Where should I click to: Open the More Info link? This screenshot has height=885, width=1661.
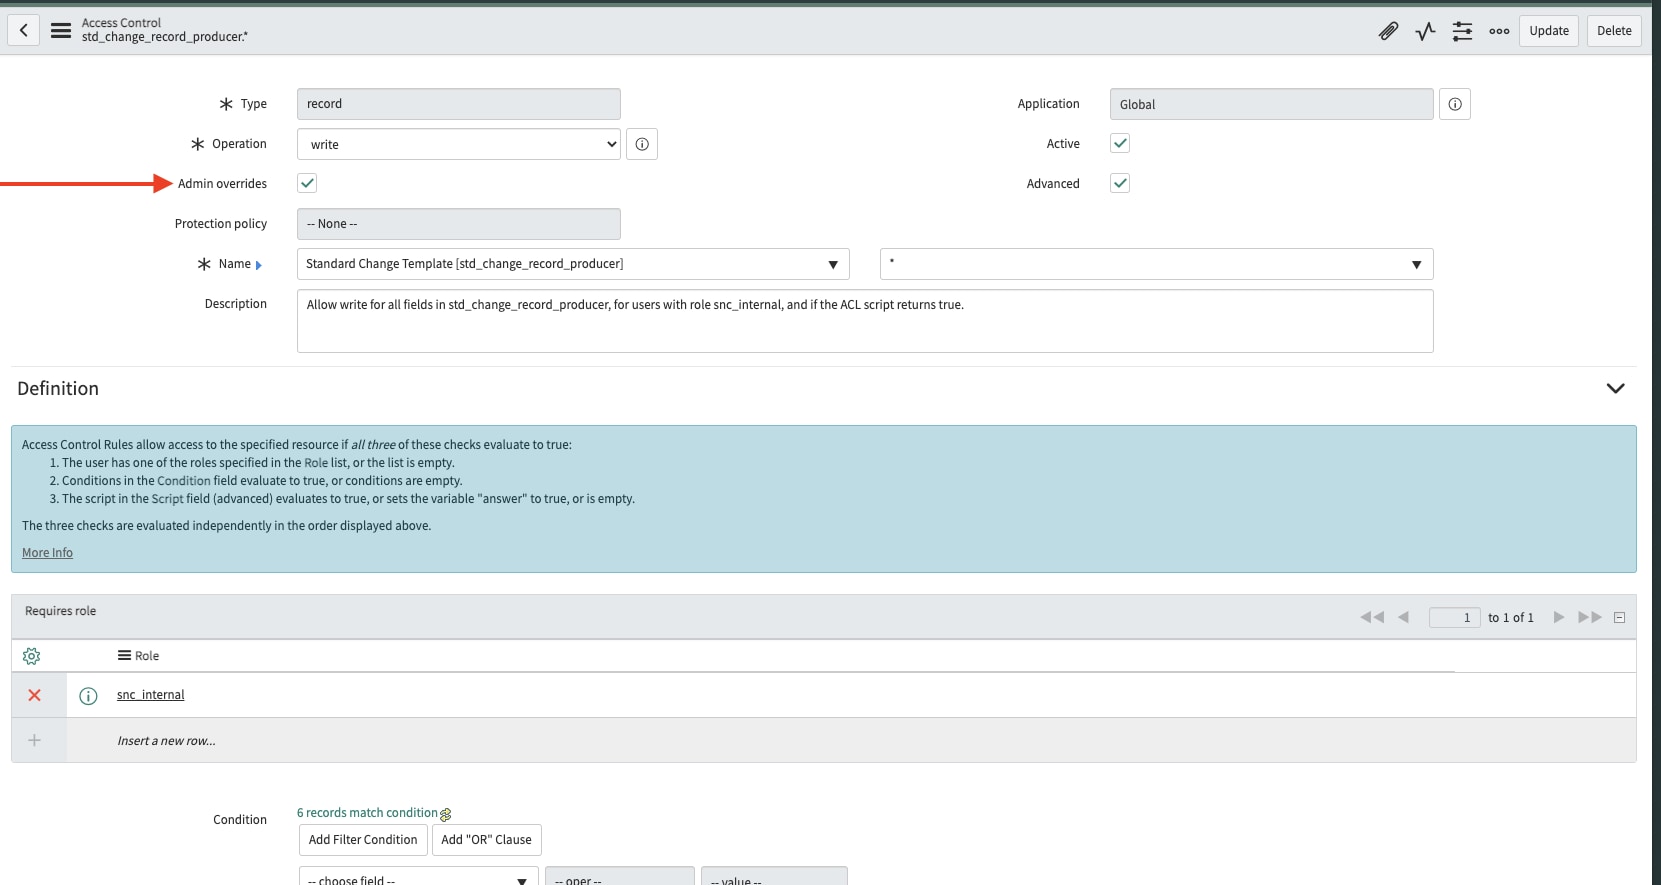(x=47, y=553)
